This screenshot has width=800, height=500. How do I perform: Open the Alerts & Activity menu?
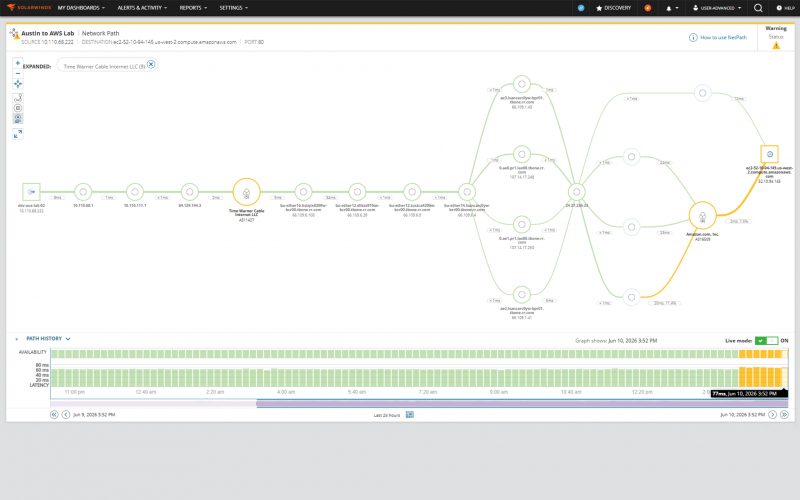142,8
